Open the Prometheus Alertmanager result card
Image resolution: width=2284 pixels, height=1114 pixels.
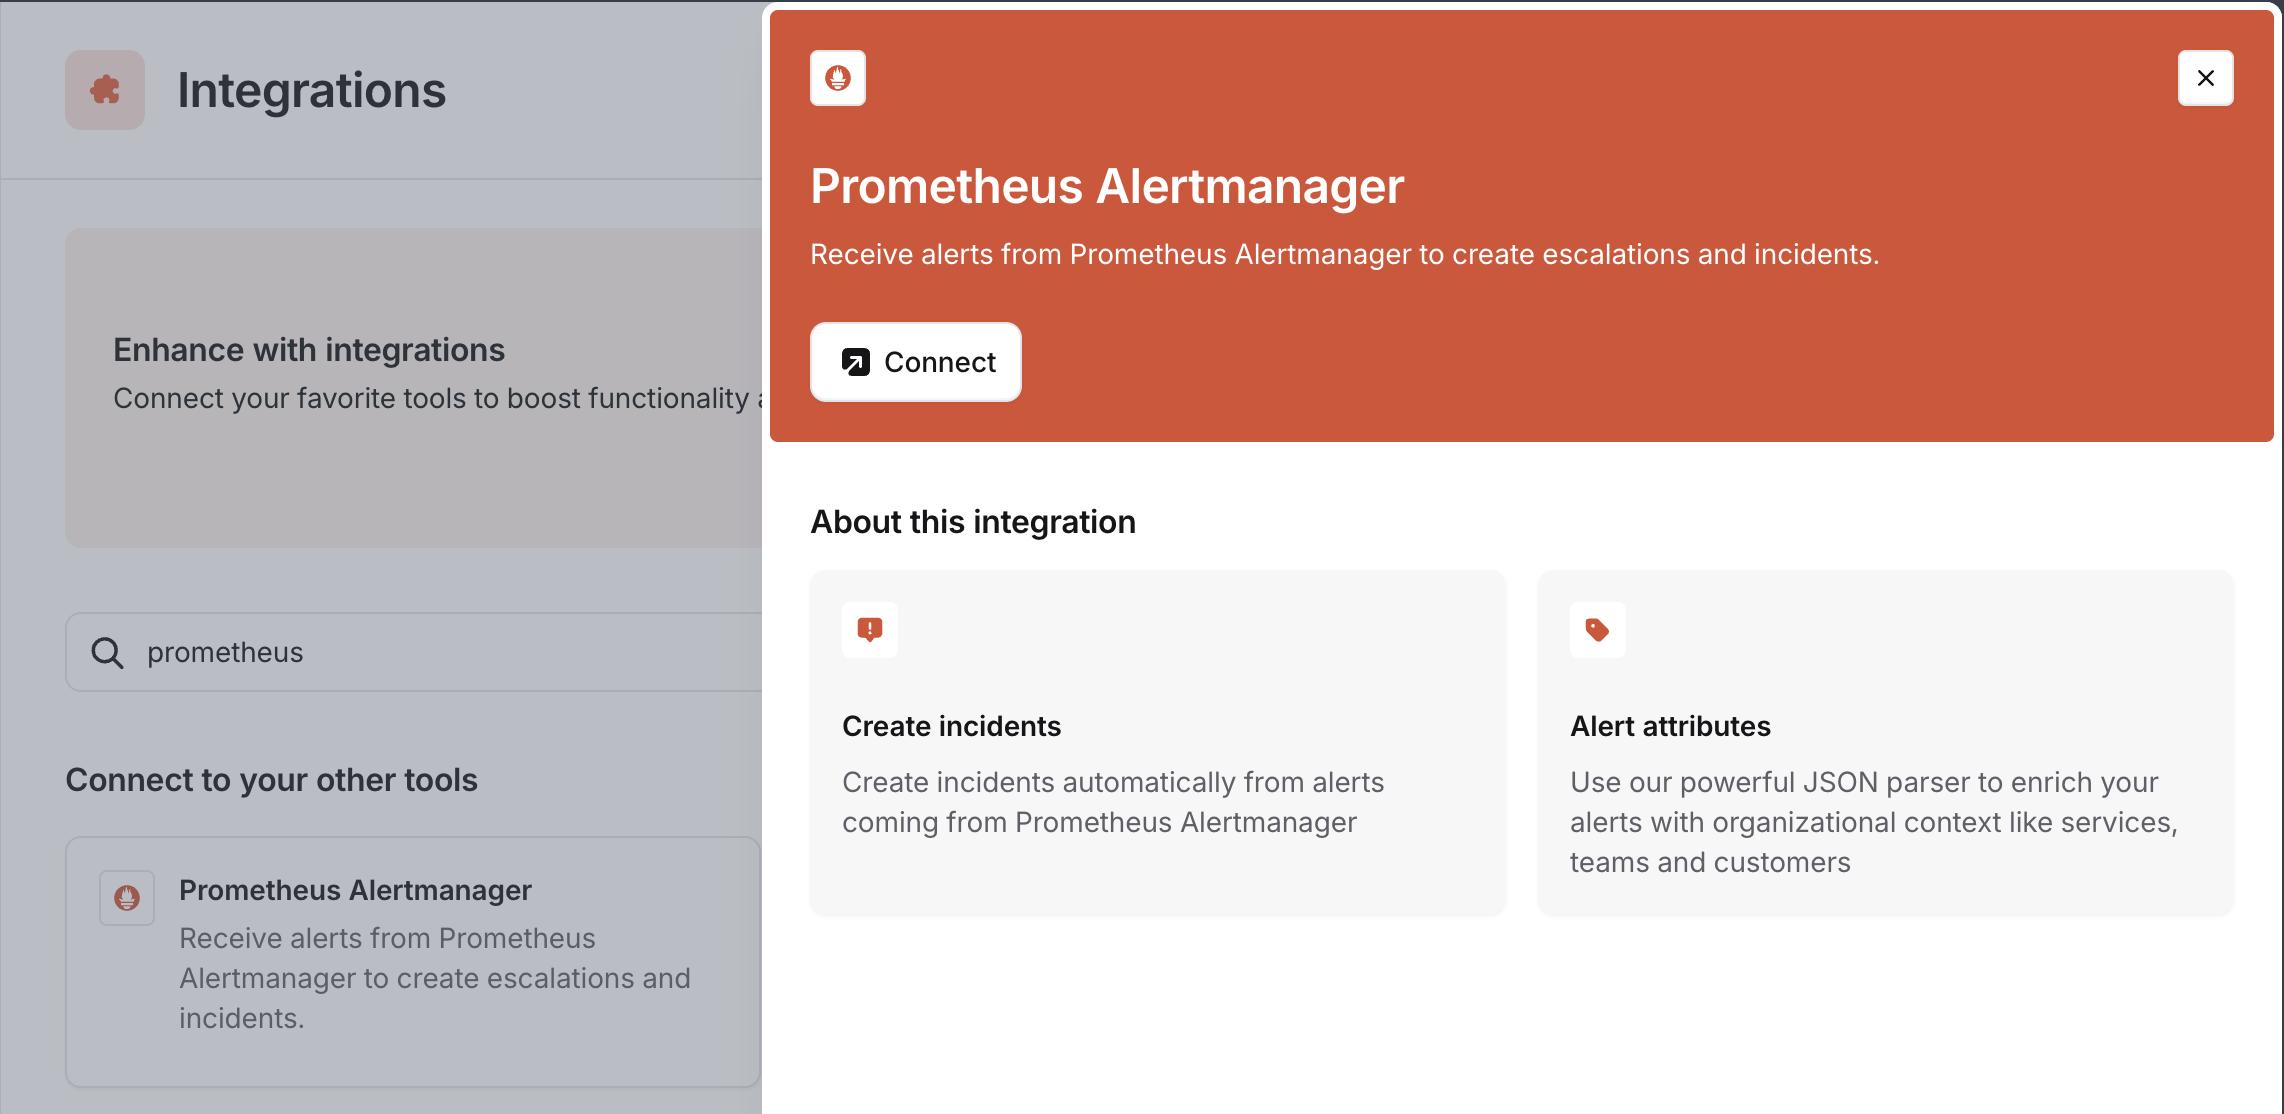(x=414, y=962)
